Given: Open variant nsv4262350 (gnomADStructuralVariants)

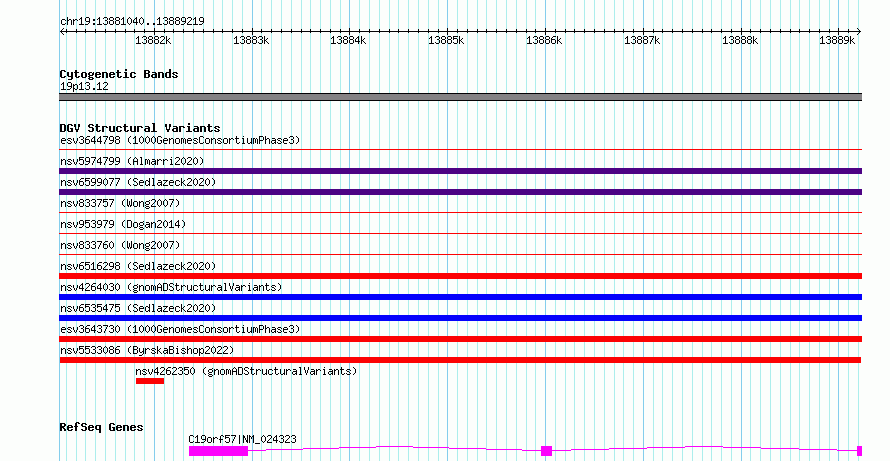Looking at the screenshot, I should click(246, 371).
